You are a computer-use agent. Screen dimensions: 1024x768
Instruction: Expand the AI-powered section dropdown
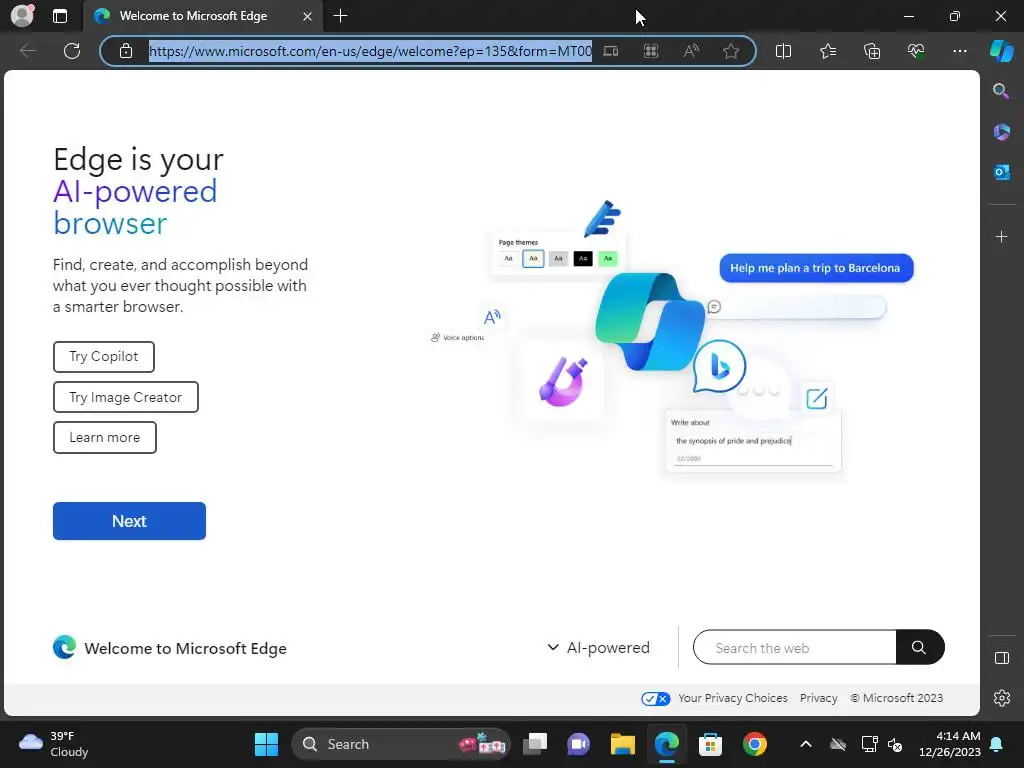coord(598,648)
